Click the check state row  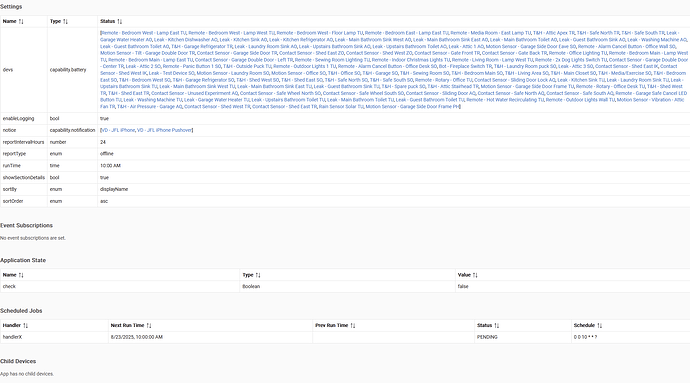[345, 287]
